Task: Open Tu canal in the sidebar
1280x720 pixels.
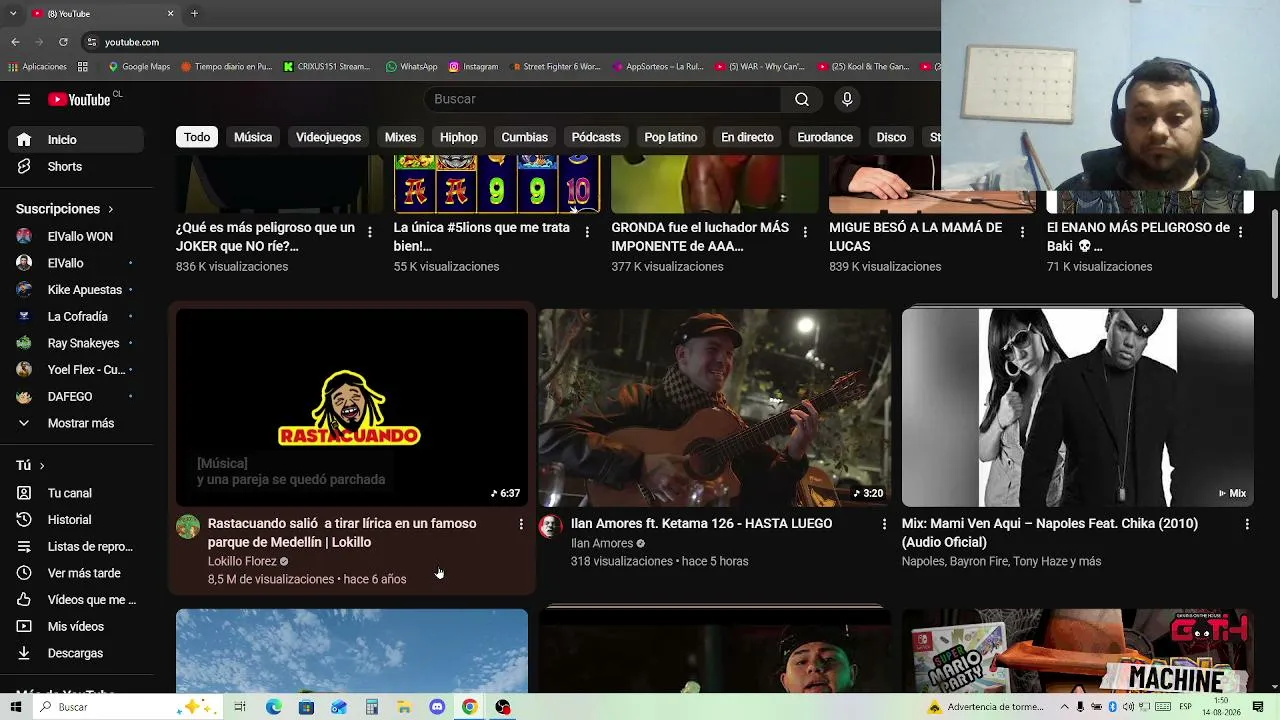Action: (76, 493)
